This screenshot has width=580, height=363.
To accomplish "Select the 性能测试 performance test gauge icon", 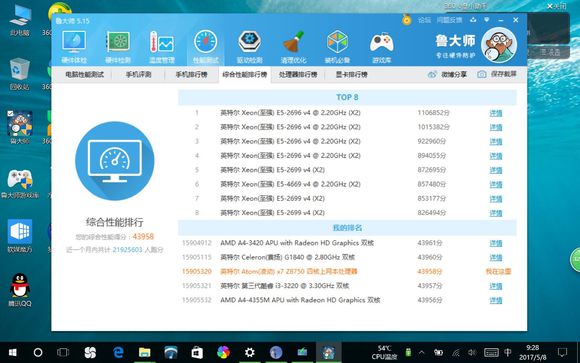I will coord(206,42).
